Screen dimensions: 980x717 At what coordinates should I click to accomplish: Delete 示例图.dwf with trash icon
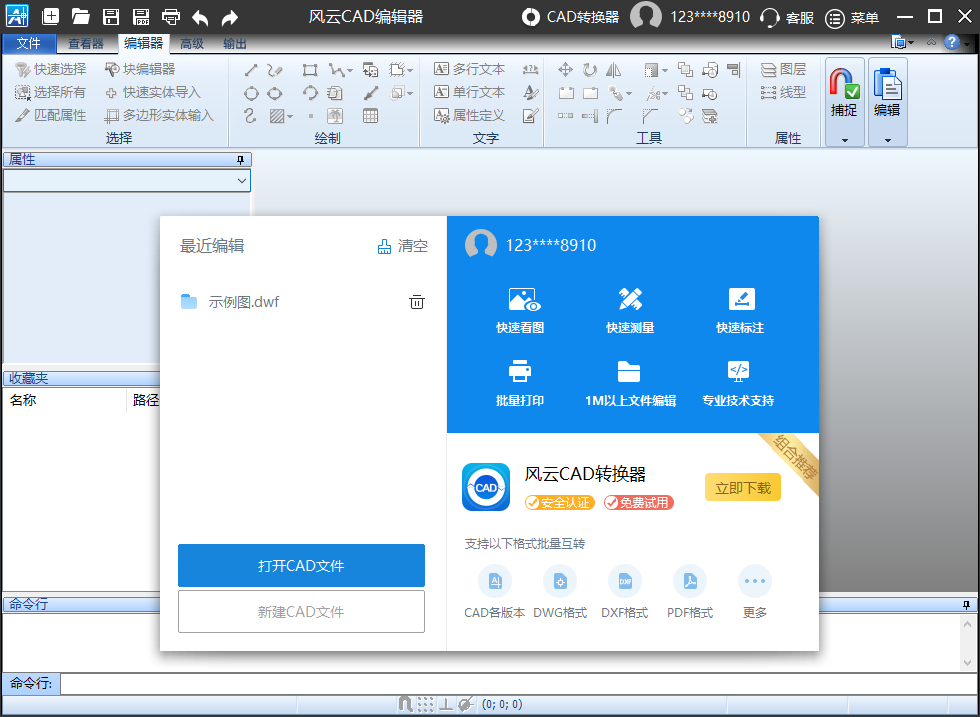tap(417, 302)
